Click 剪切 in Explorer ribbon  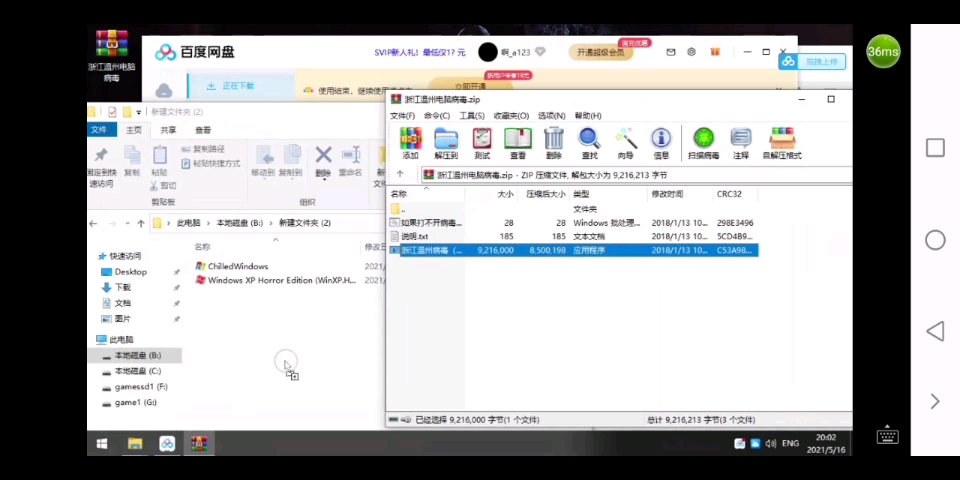pos(163,186)
